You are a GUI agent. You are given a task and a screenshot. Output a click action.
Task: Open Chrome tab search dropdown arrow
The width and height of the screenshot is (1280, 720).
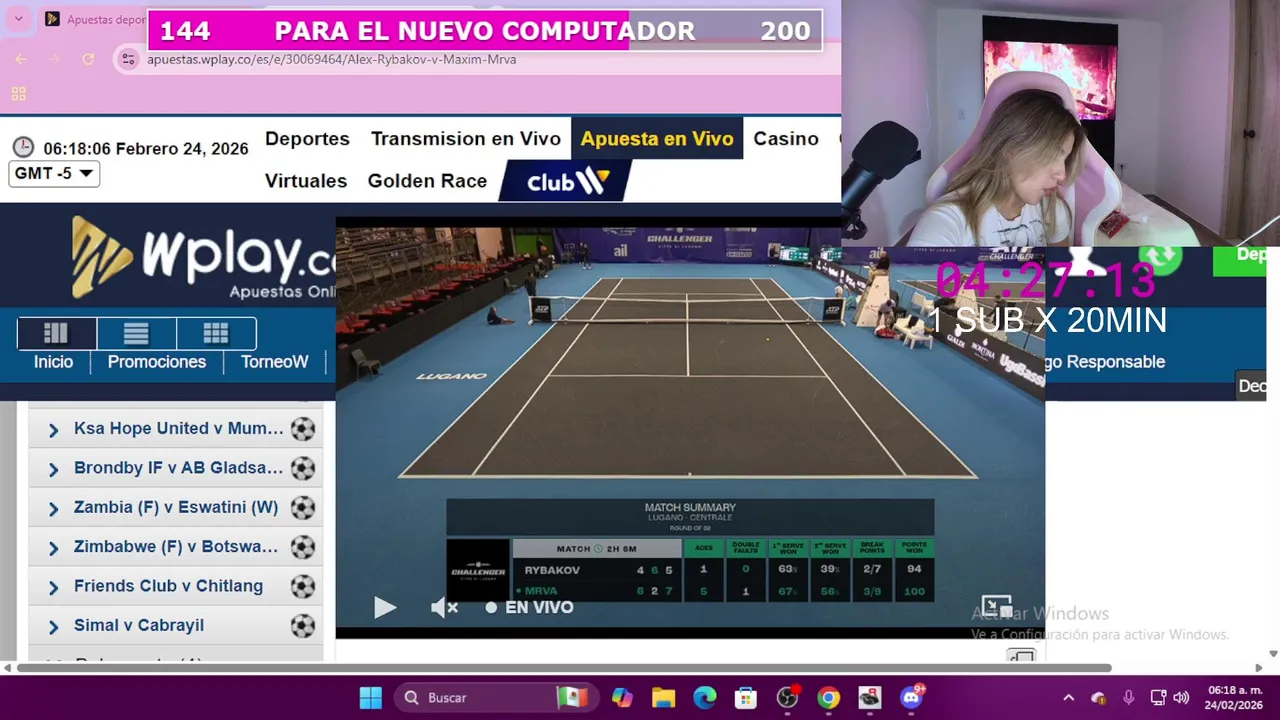pos(18,19)
